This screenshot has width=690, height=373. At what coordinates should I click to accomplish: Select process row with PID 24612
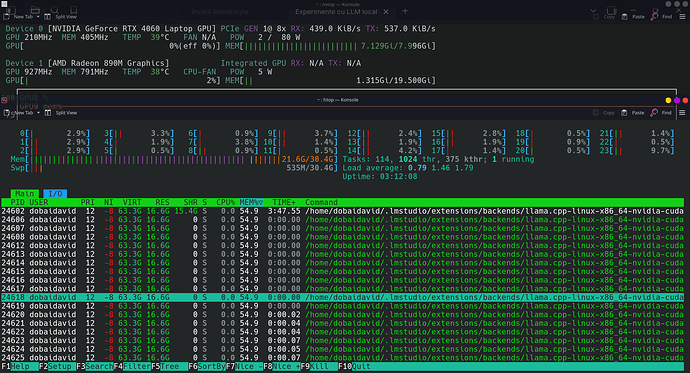tap(342, 245)
